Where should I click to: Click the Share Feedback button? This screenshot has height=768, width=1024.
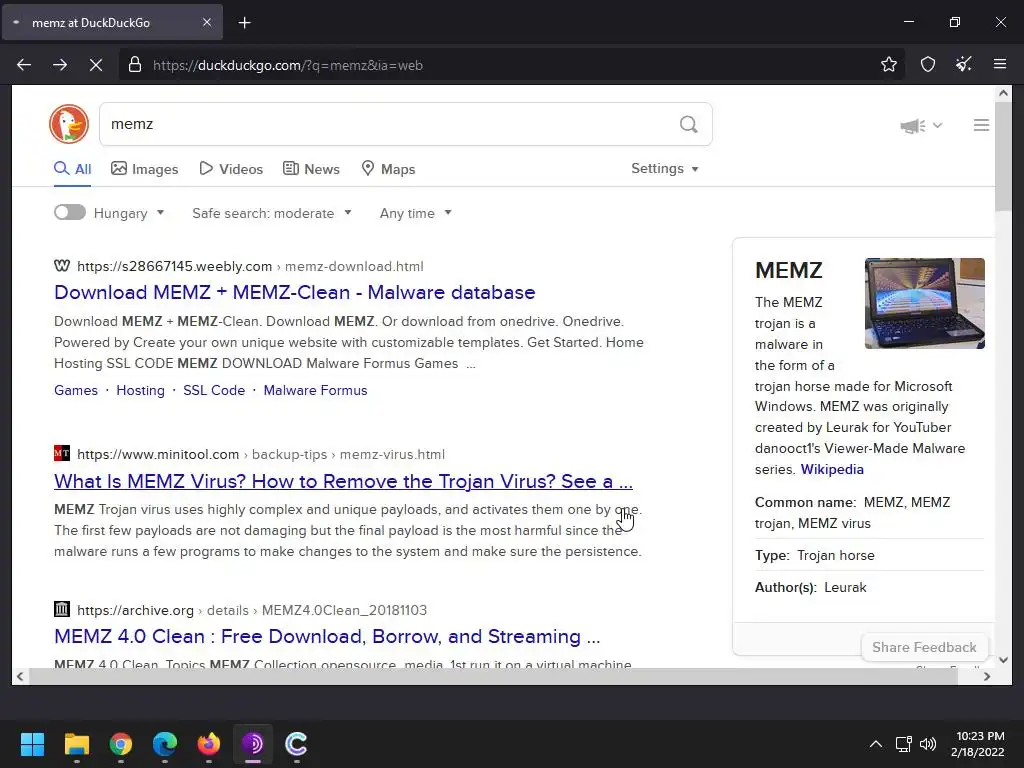pos(924,647)
